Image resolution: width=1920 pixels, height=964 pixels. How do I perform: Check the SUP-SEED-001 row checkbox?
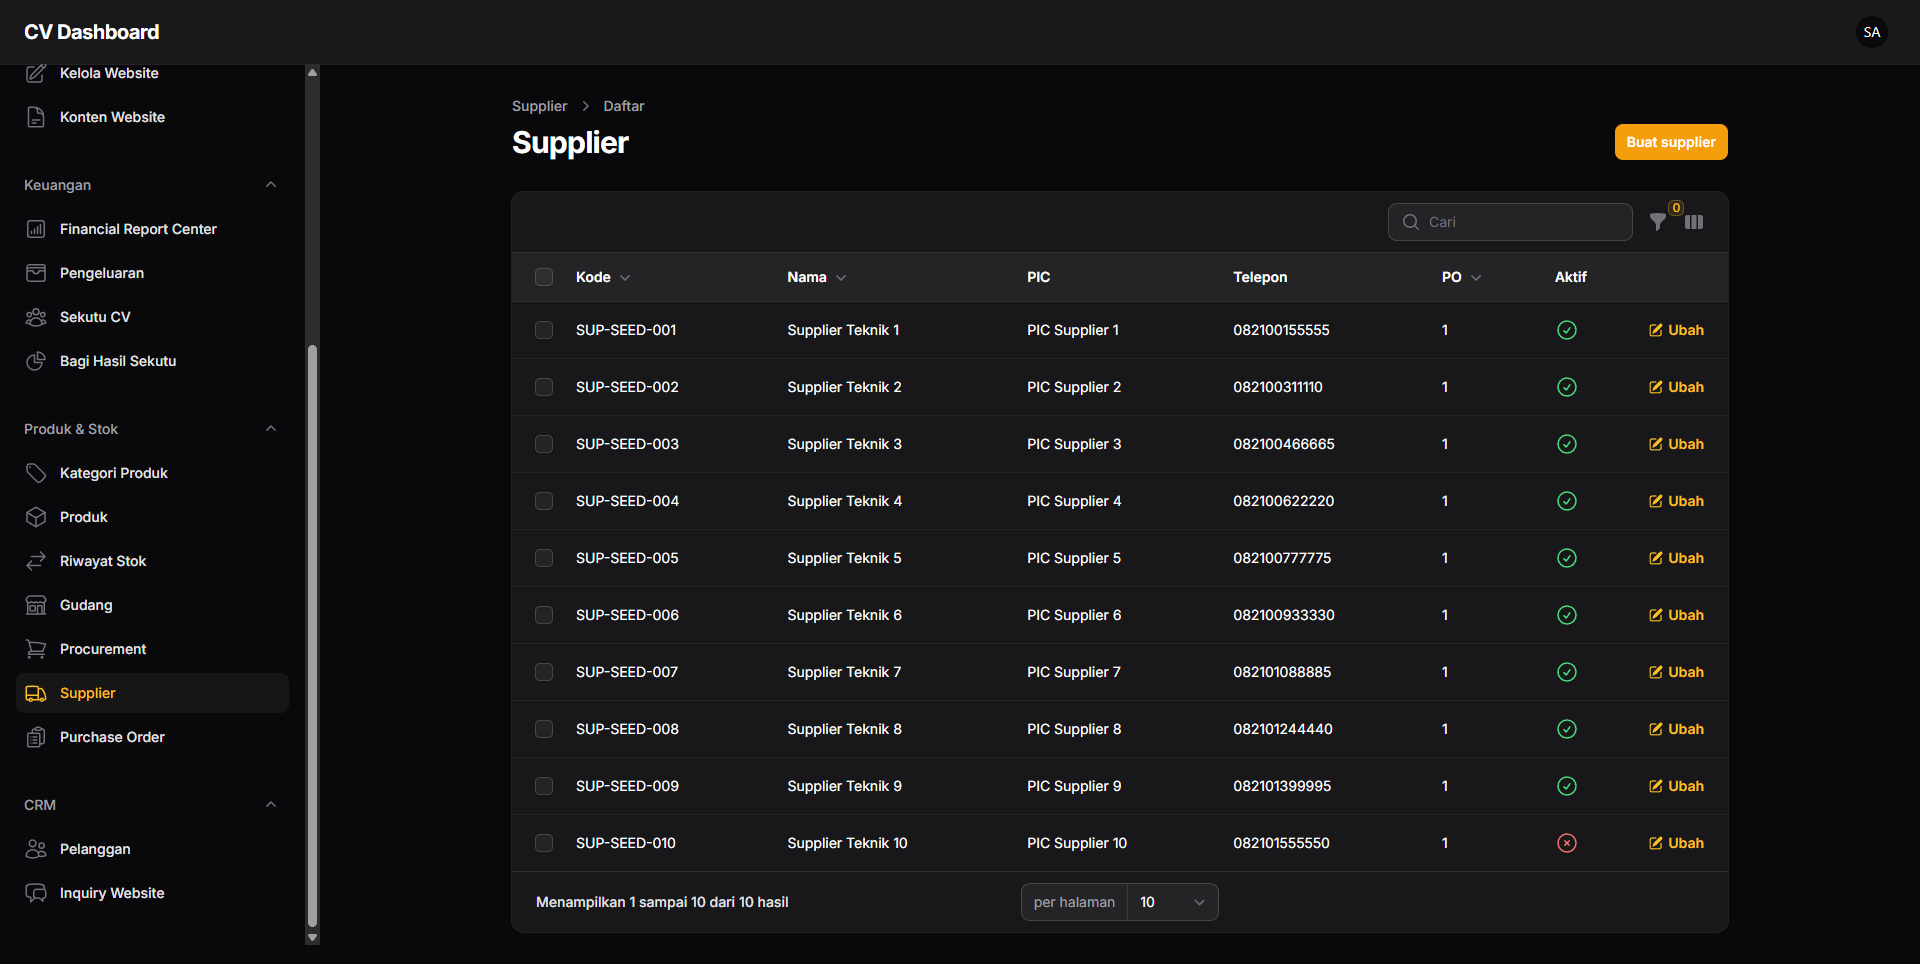(544, 330)
